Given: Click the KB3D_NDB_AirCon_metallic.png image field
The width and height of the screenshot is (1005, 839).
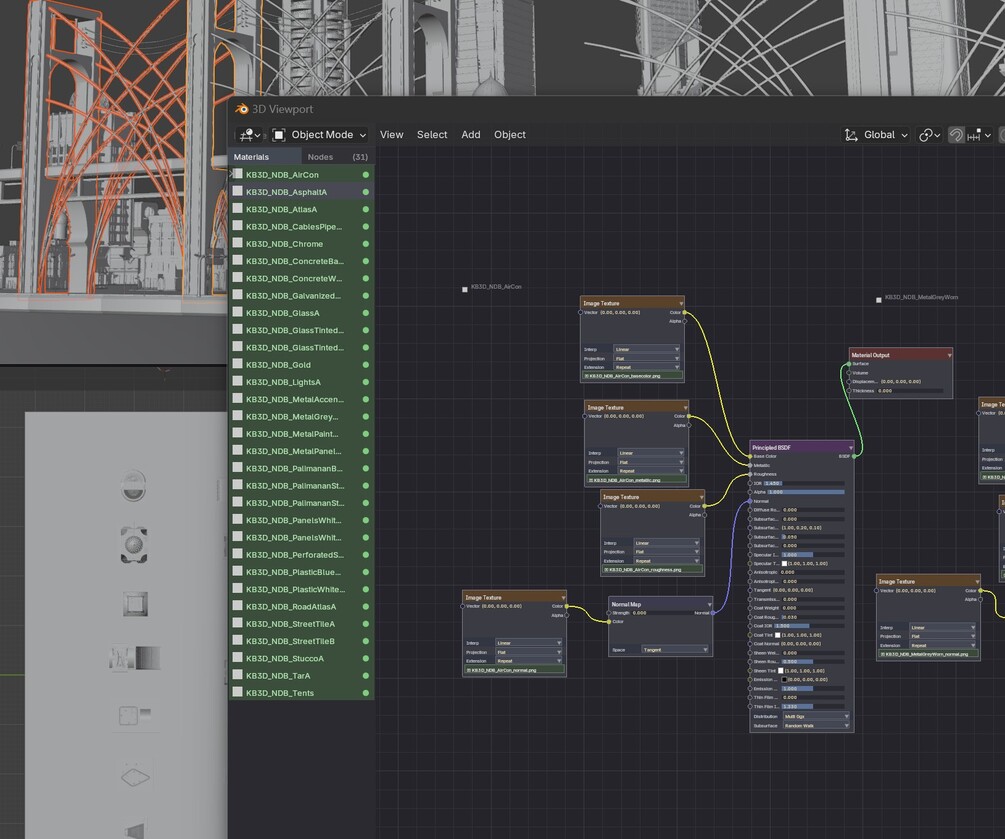Looking at the screenshot, I should coord(637,480).
